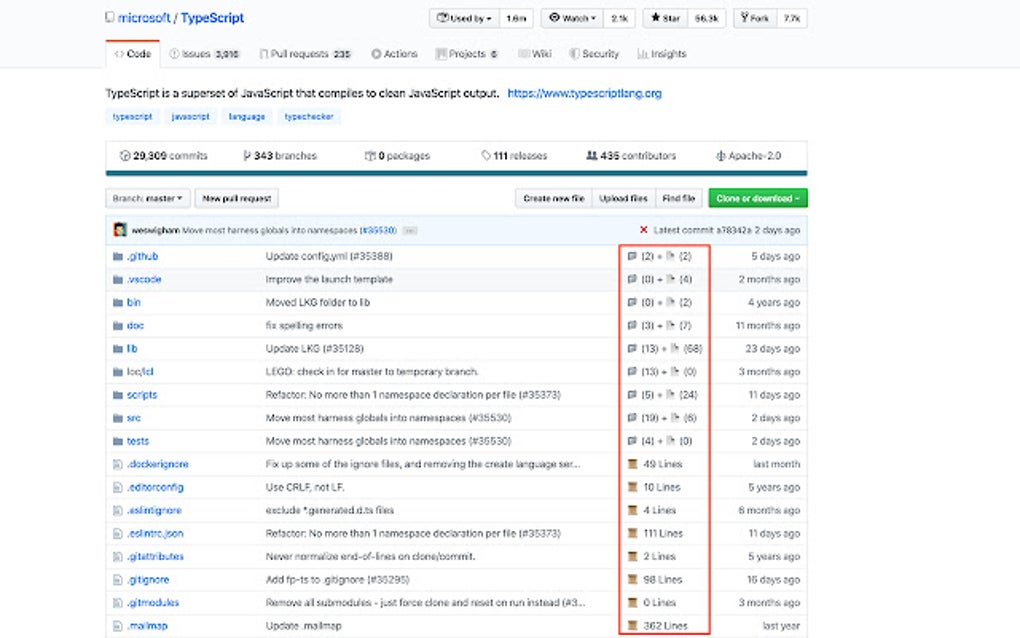Click the New pull request button
Viewport: 1020px width, 638px height.
click(236, 198)
